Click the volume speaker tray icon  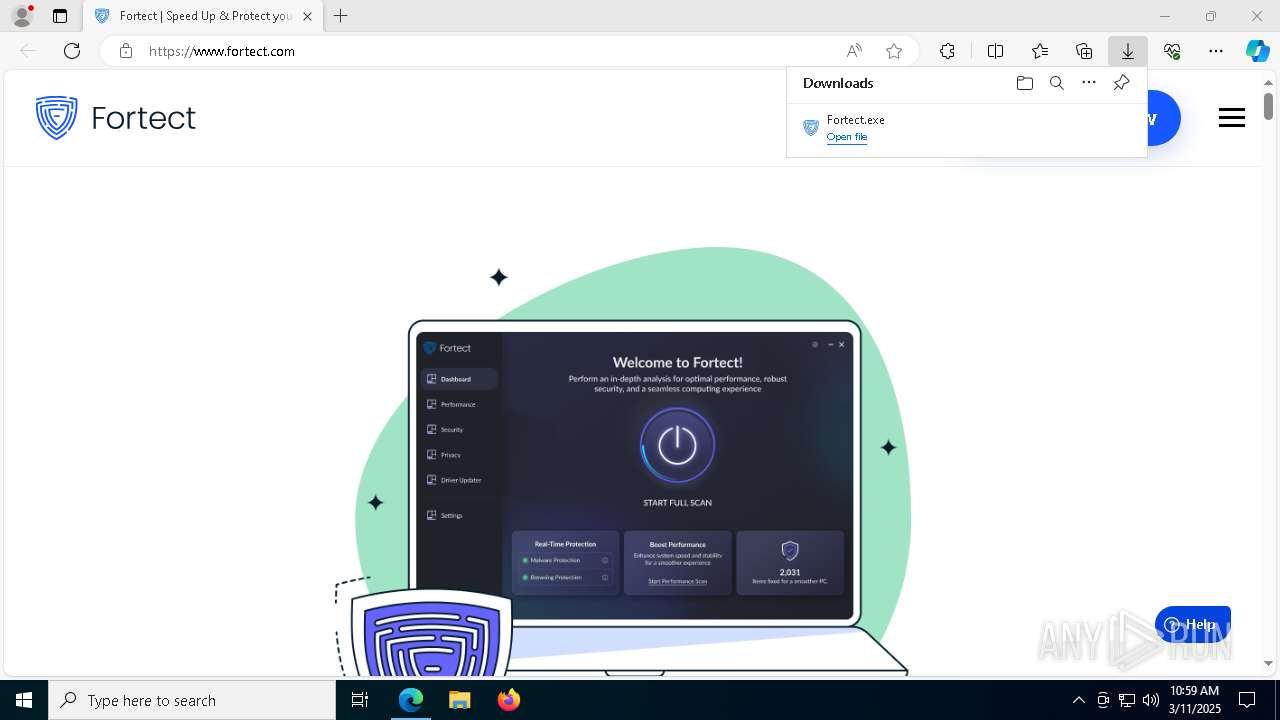pos(1151,700)
